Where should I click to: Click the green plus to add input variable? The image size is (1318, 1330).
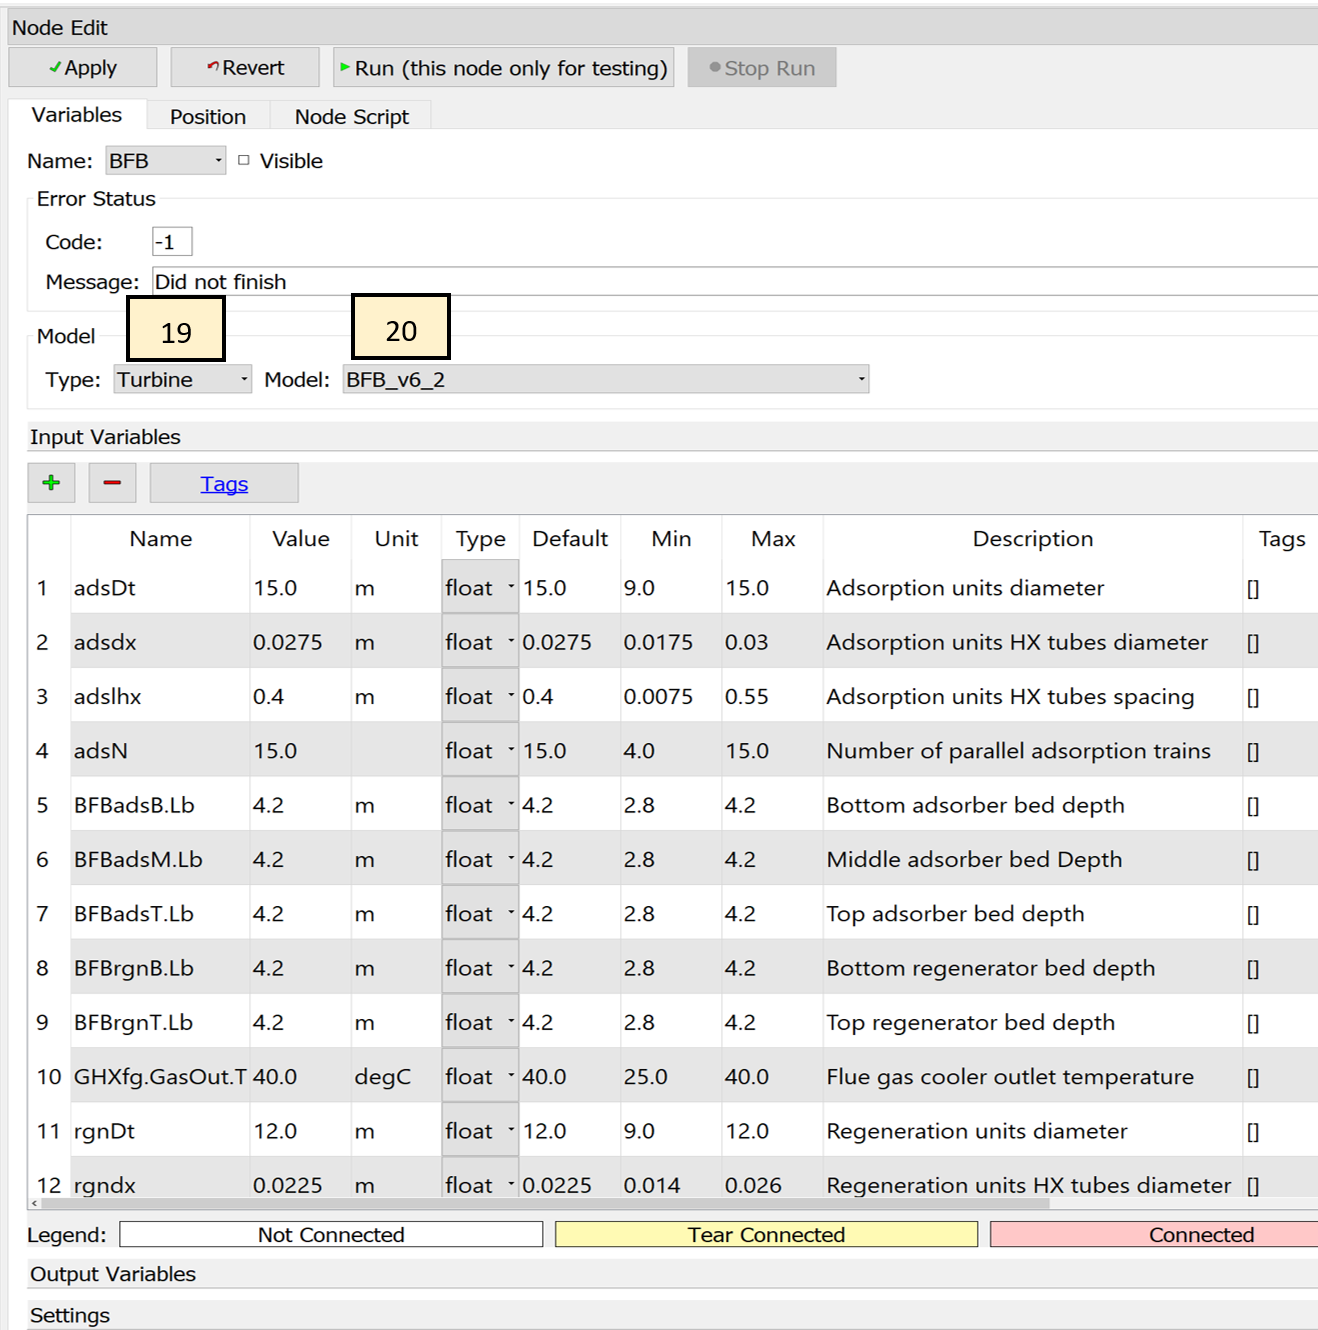pos(50,482)
